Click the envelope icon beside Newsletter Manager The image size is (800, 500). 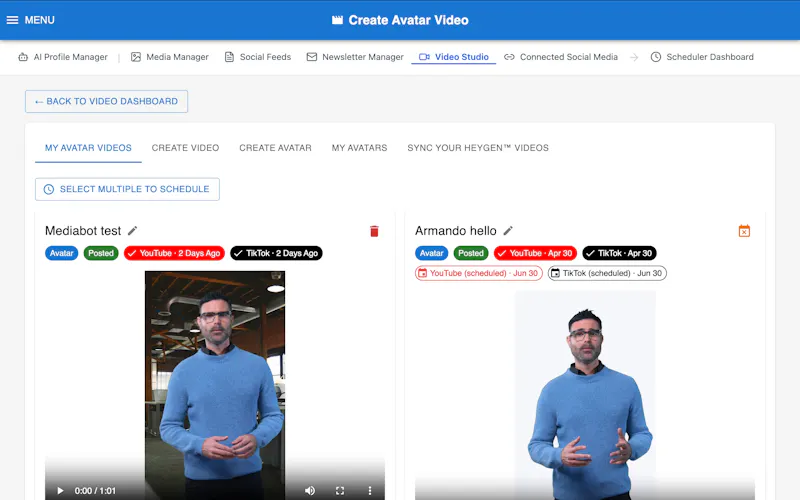point(312,57)
